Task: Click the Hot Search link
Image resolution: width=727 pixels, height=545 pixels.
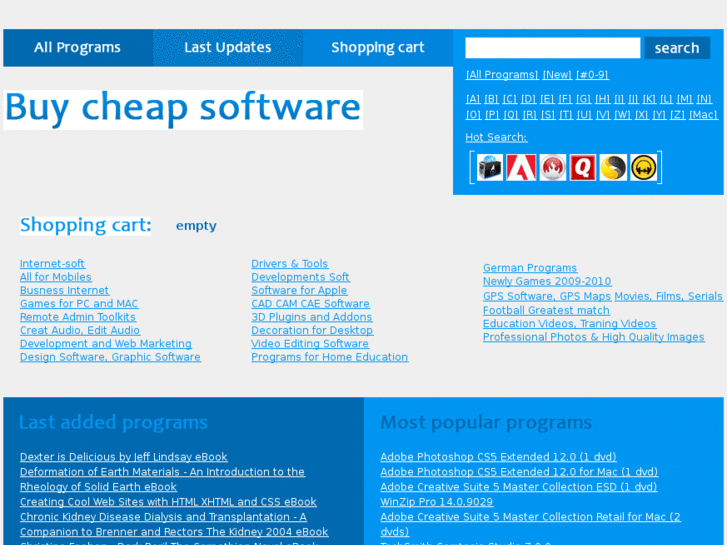Action: pos(496,137)
